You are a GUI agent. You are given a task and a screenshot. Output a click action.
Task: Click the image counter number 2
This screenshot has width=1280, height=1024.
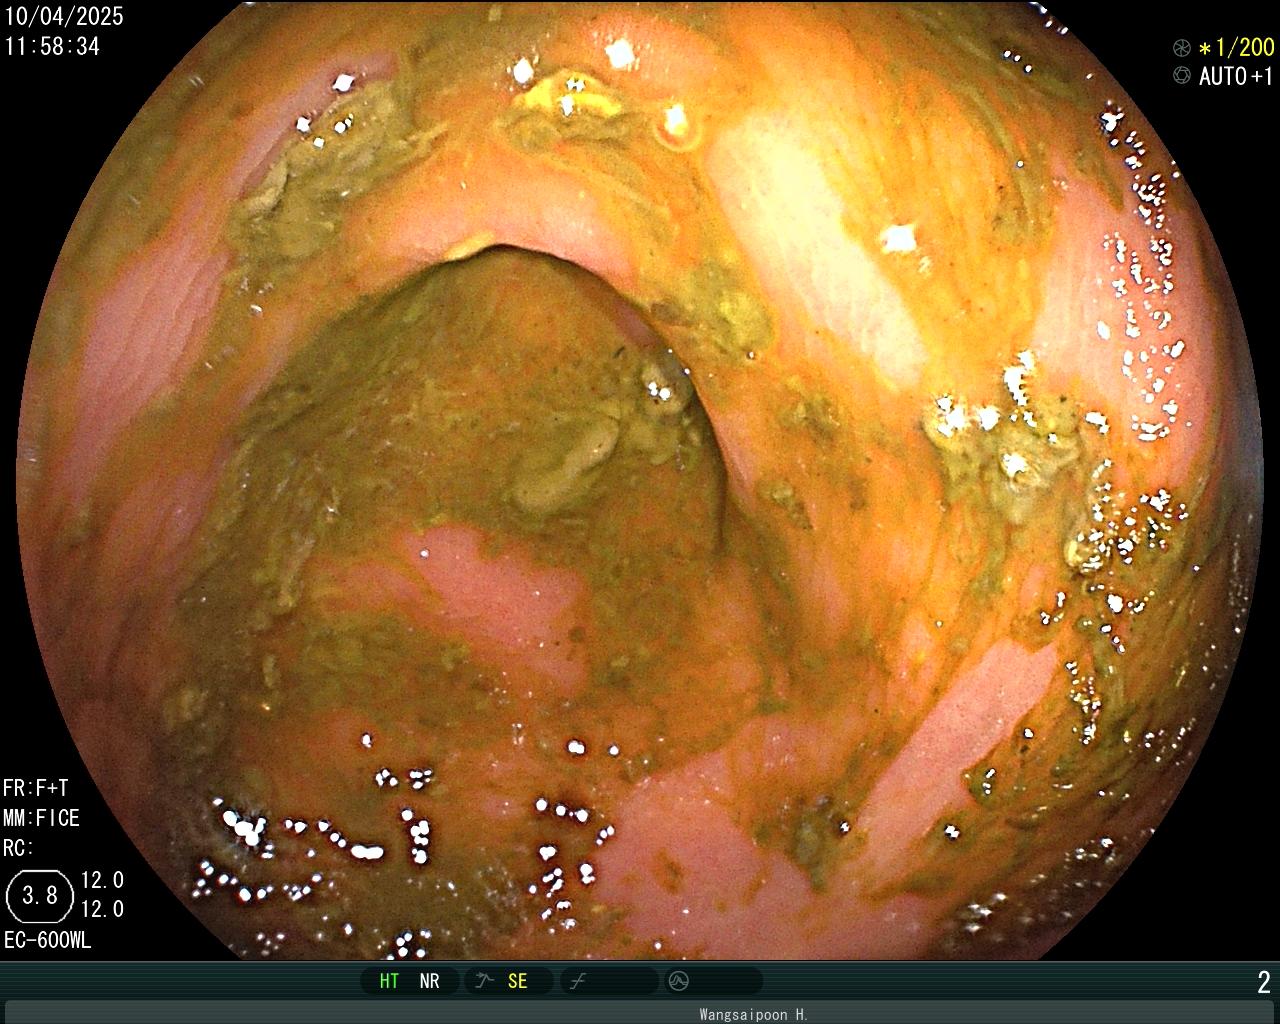[x=1264, y=982]
